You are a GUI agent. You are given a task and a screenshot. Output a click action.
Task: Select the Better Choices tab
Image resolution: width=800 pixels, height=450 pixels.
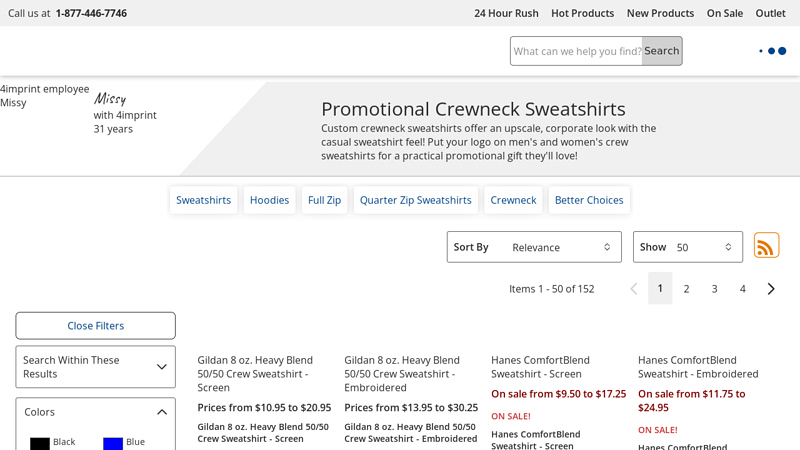(589, 200)
